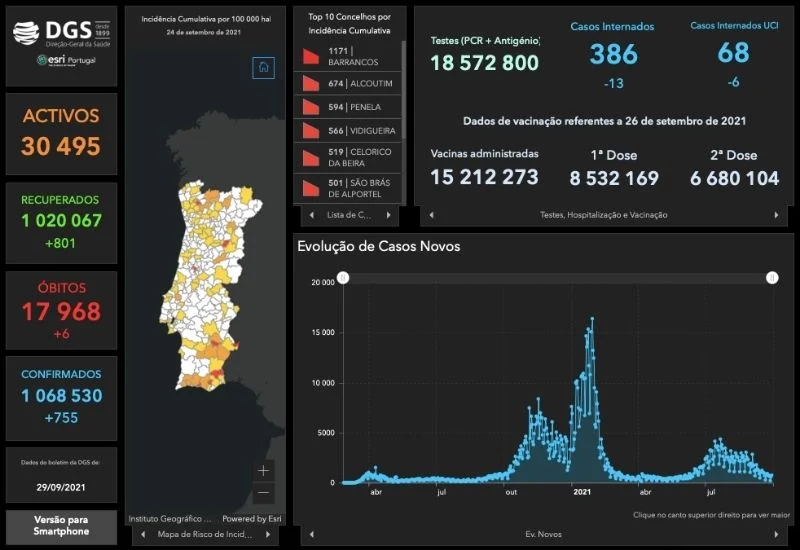Image resolution: width=800 pixels, height=550 pixels.
Task: Click recovered daily change +801
Action: click(60, 243)
